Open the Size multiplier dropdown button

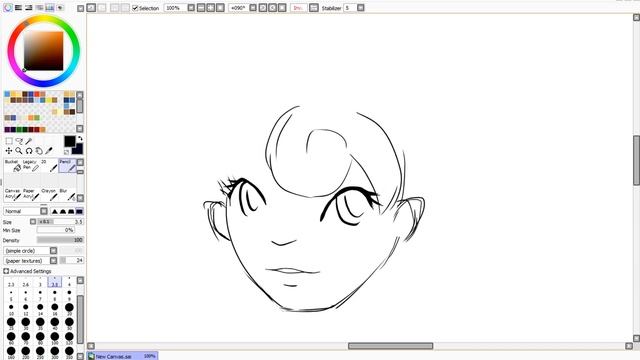pos(33,222)
